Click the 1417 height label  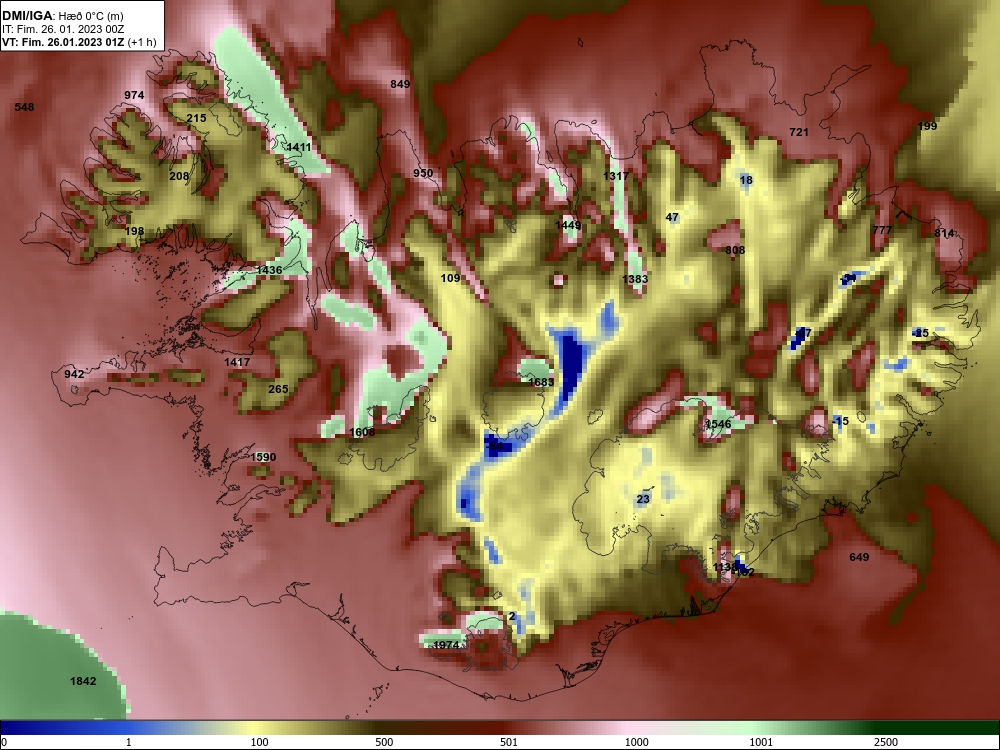tap(237, 362)
